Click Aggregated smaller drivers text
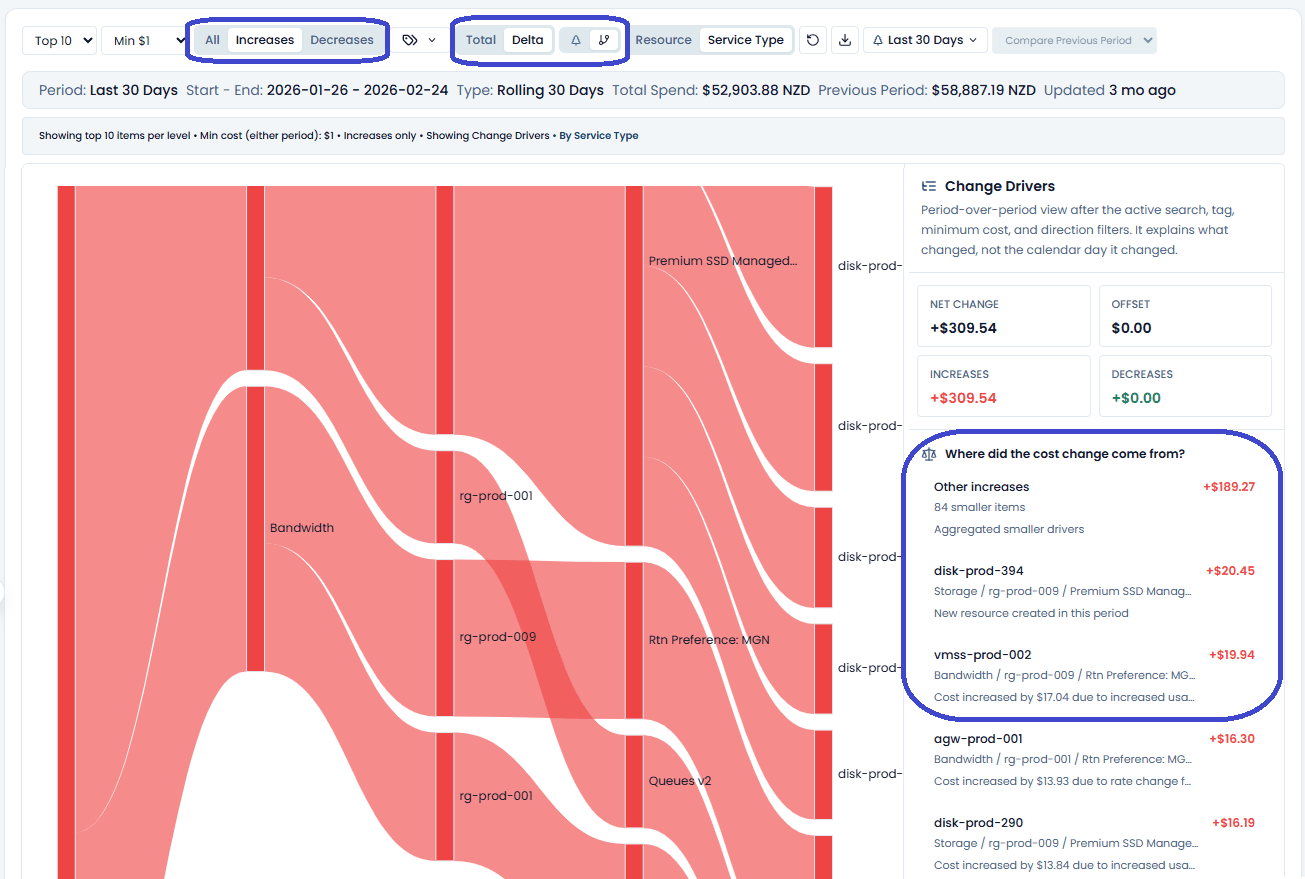 (1009, 529)
